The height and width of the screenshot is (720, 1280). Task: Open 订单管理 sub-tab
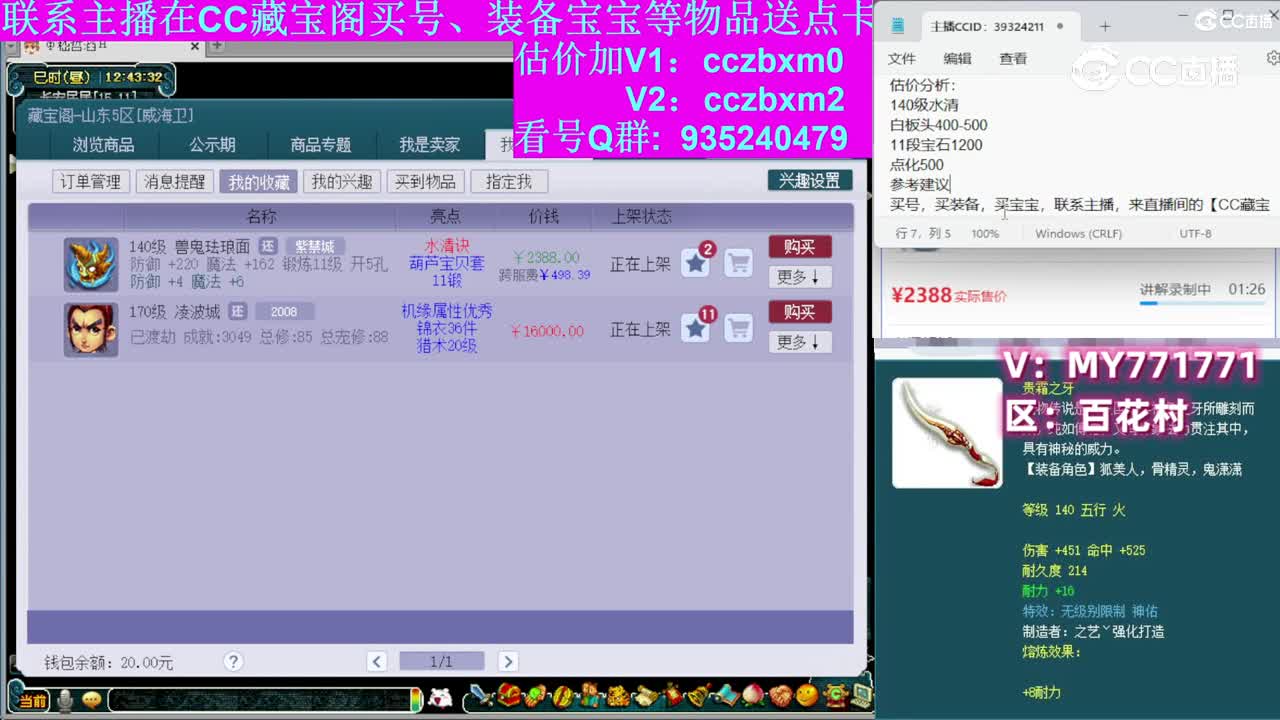(x=90, y=181)
